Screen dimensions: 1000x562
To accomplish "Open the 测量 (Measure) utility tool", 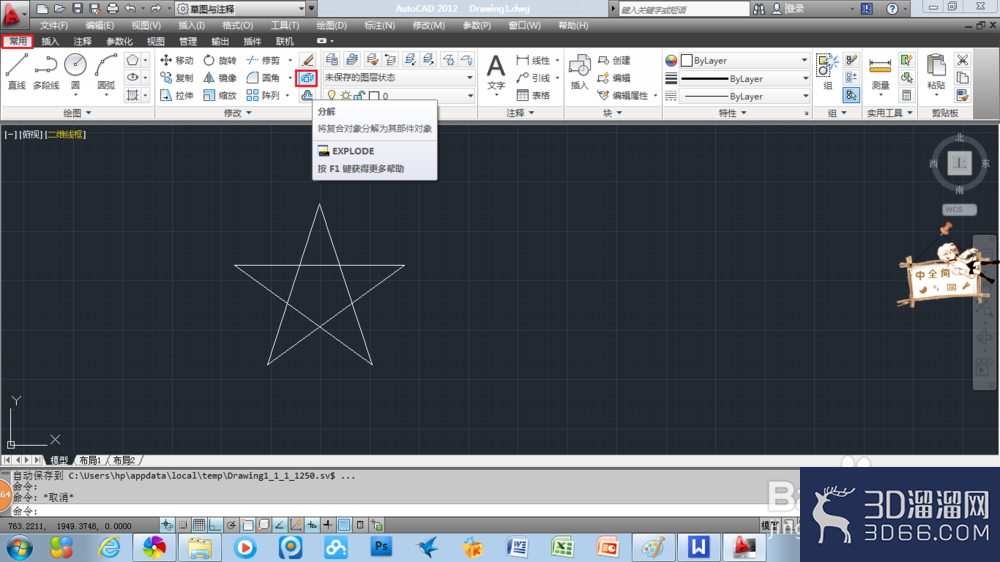I will click(x=880, y=73).
